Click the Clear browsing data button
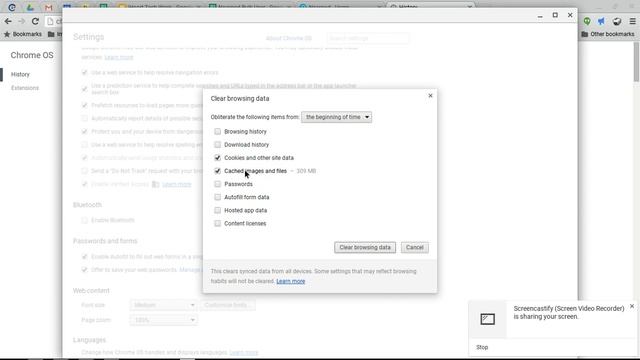 click(365, 247)
